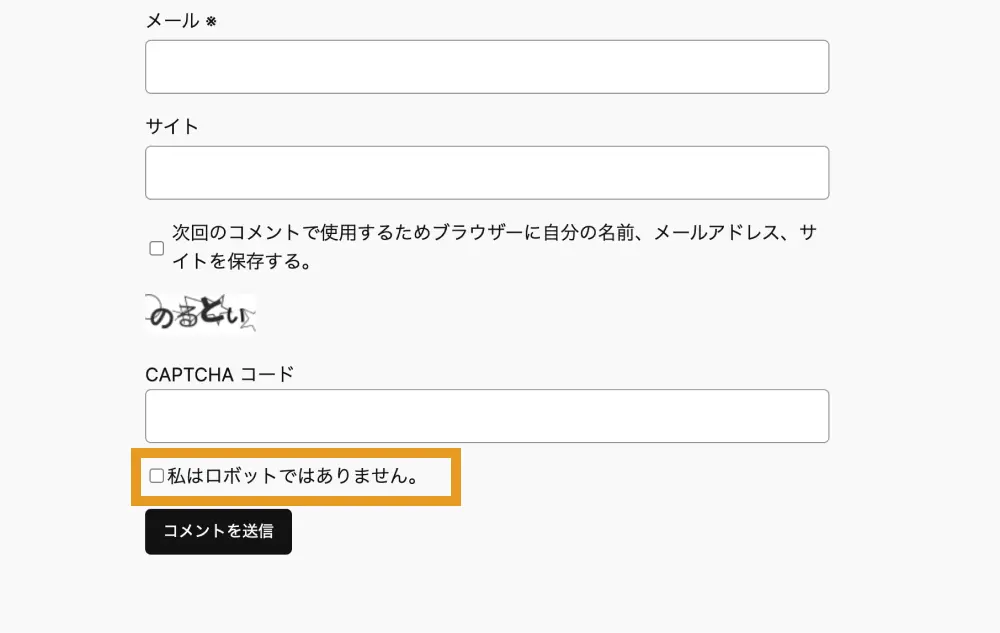Click the CAPTCHA コード label text
This screenshot has height=633, width=1000.
click(220, 375)
